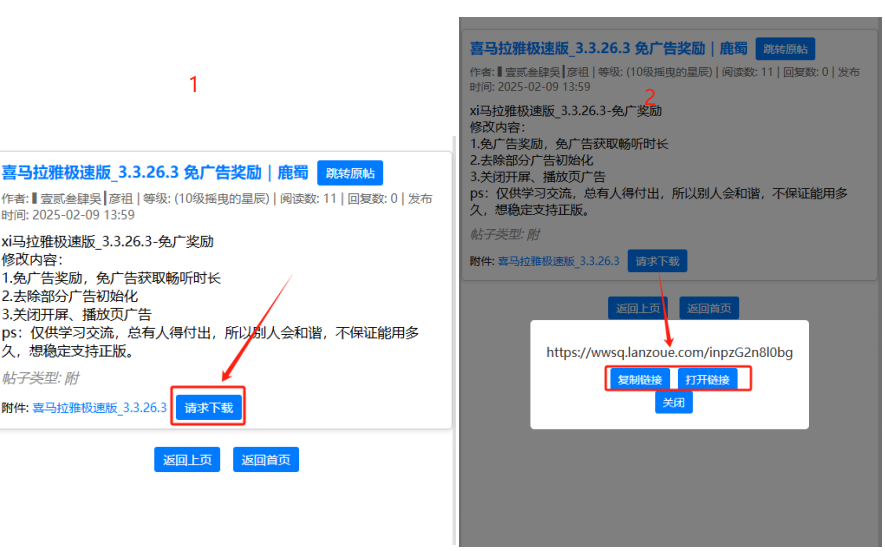Open post title link in left panel

point(155,173)
